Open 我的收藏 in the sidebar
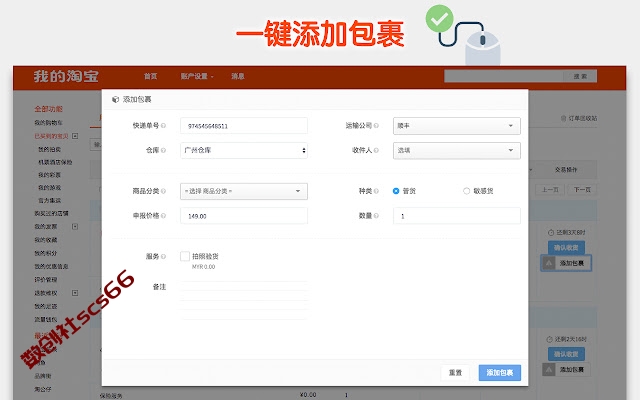640x400 pixels. [x=46, y=240]
